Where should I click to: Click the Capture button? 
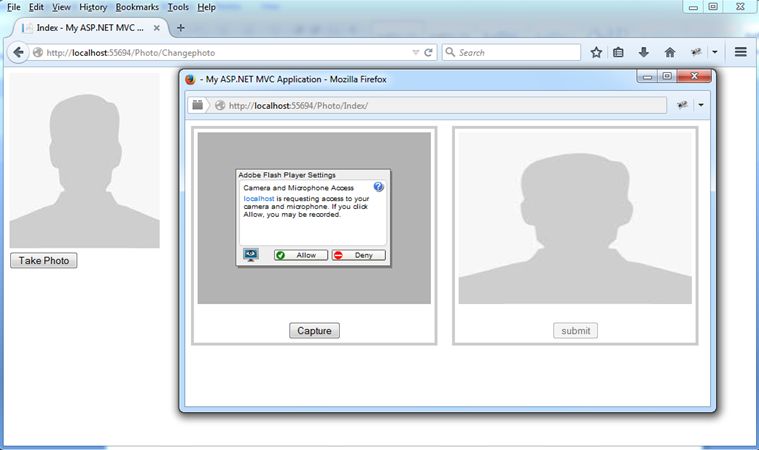click(x=314, y=330)
